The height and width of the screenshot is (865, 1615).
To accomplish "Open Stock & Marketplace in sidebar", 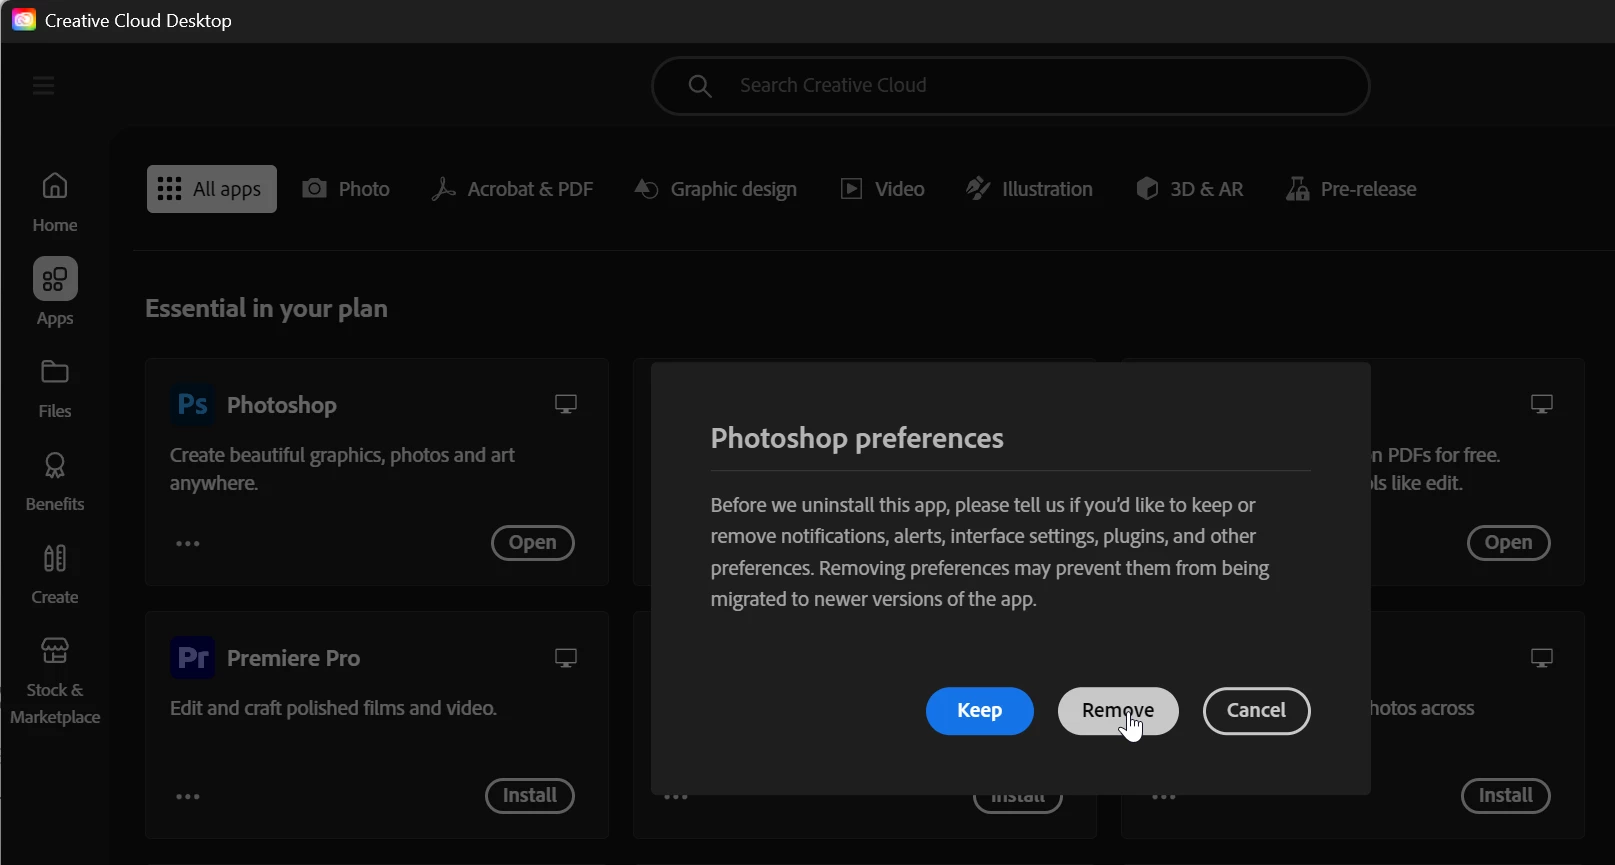I will pyautogui.click(x=55, y=681).
